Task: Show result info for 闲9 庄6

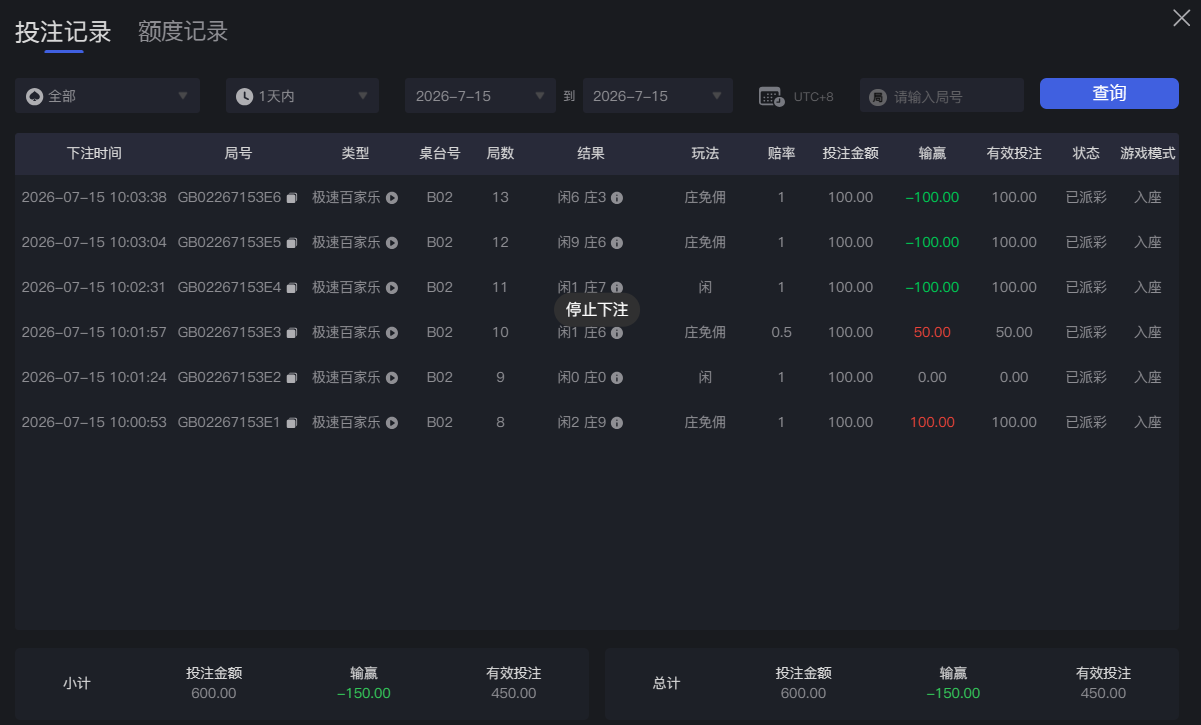Action: click(x=617, y=243)
